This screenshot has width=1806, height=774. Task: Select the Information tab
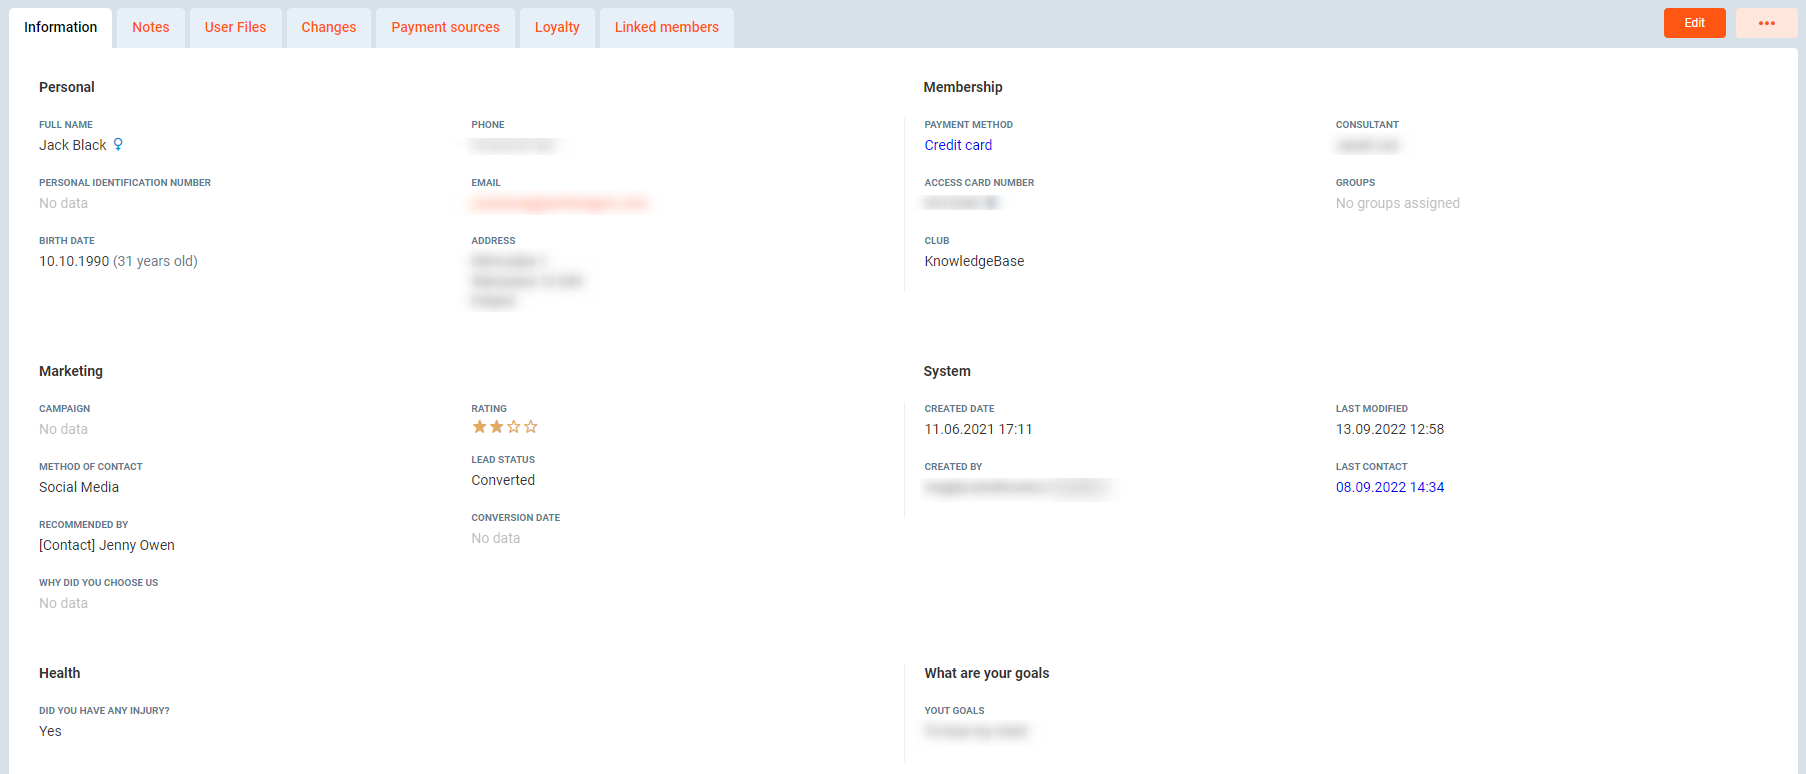(x=61, y=27)
